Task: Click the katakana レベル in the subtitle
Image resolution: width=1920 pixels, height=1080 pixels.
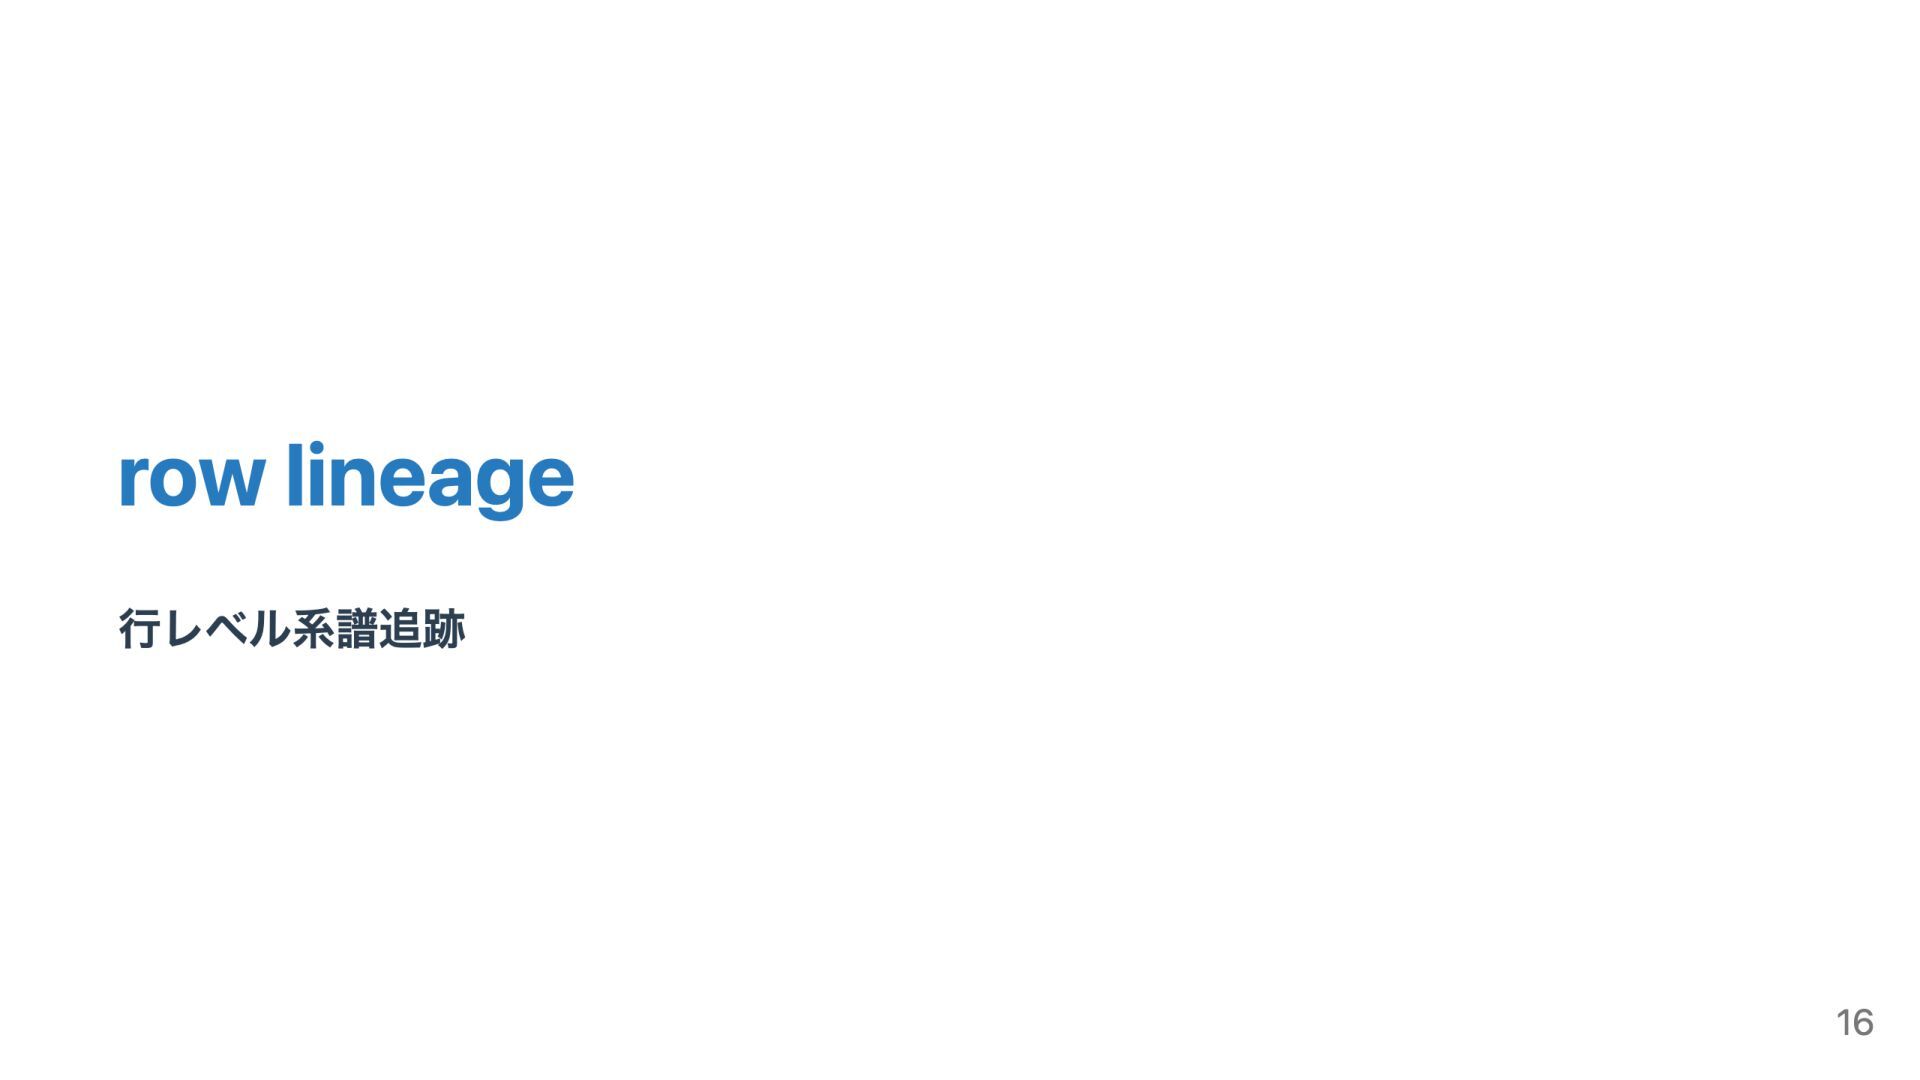Action: tap(227, 629)
